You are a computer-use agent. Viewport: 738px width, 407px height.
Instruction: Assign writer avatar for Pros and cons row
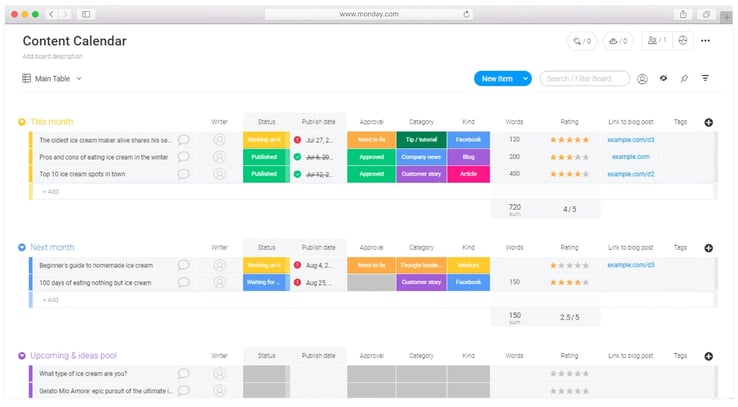219,157
